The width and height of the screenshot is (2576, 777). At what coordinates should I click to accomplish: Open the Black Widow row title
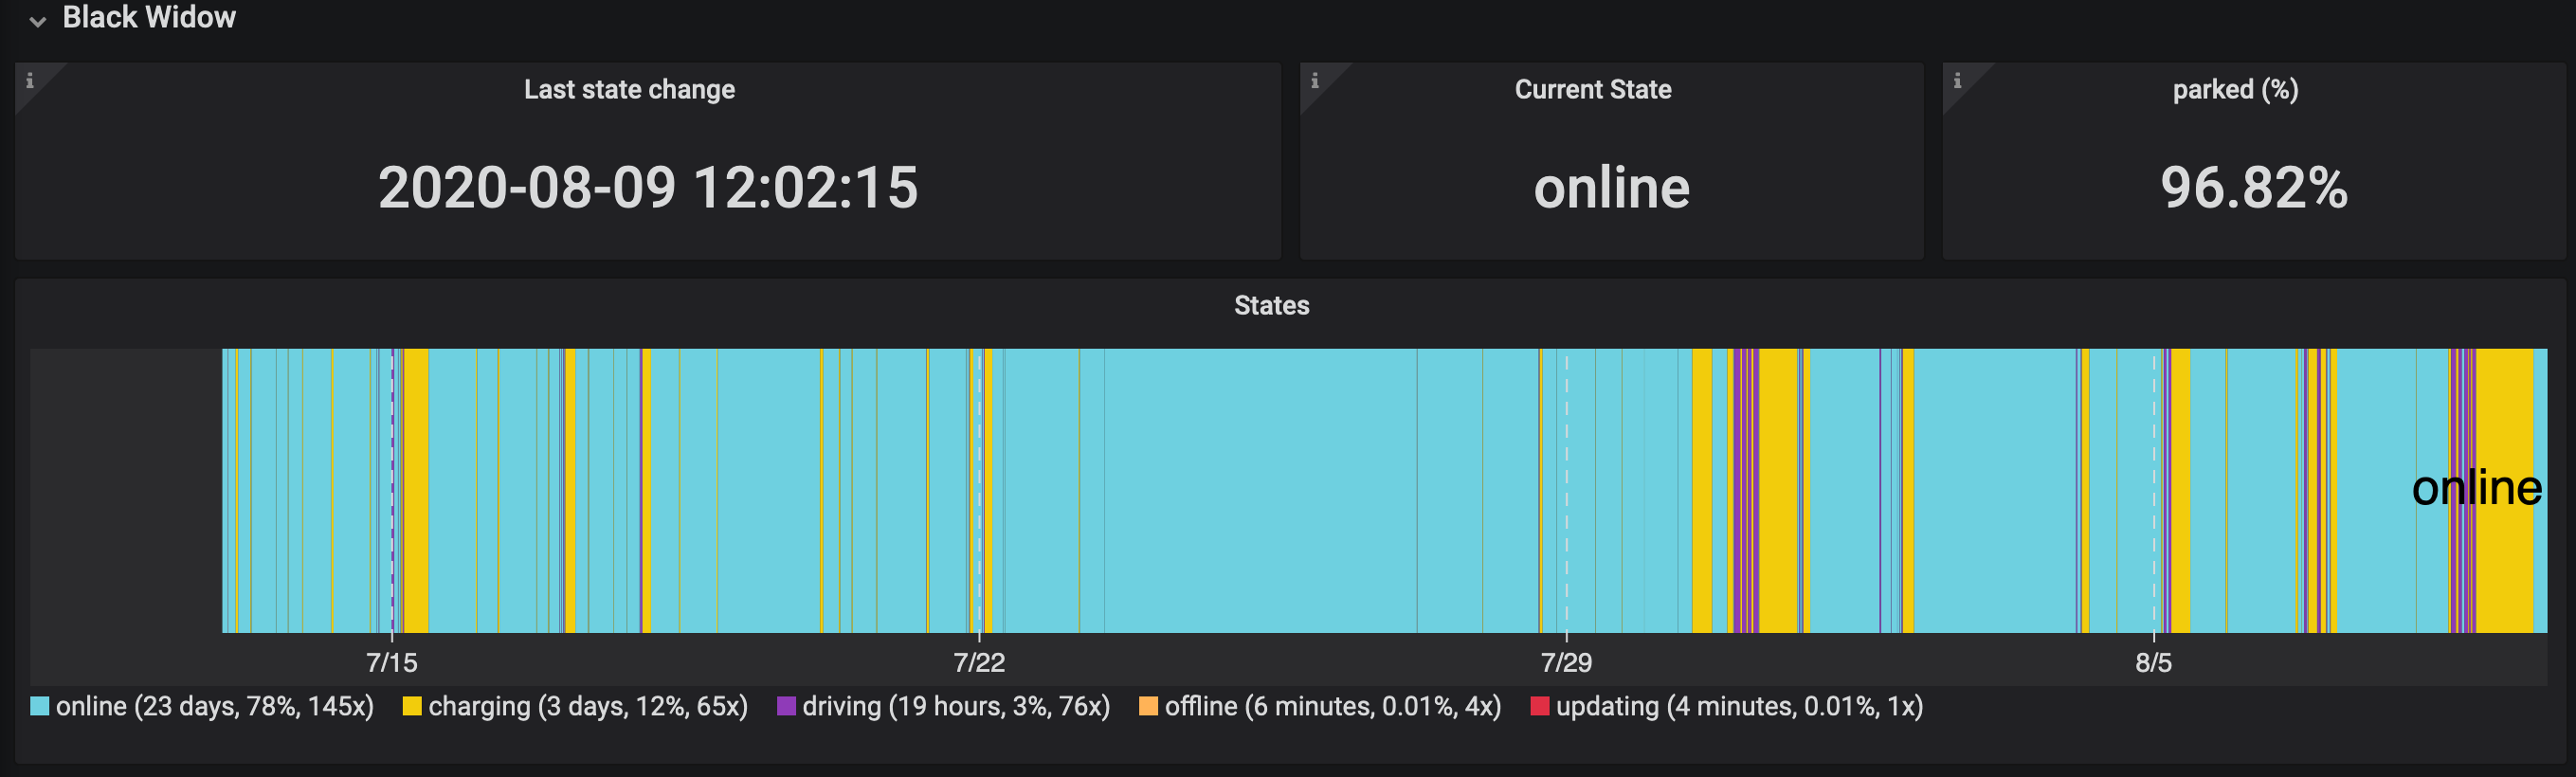pos(149,17)
